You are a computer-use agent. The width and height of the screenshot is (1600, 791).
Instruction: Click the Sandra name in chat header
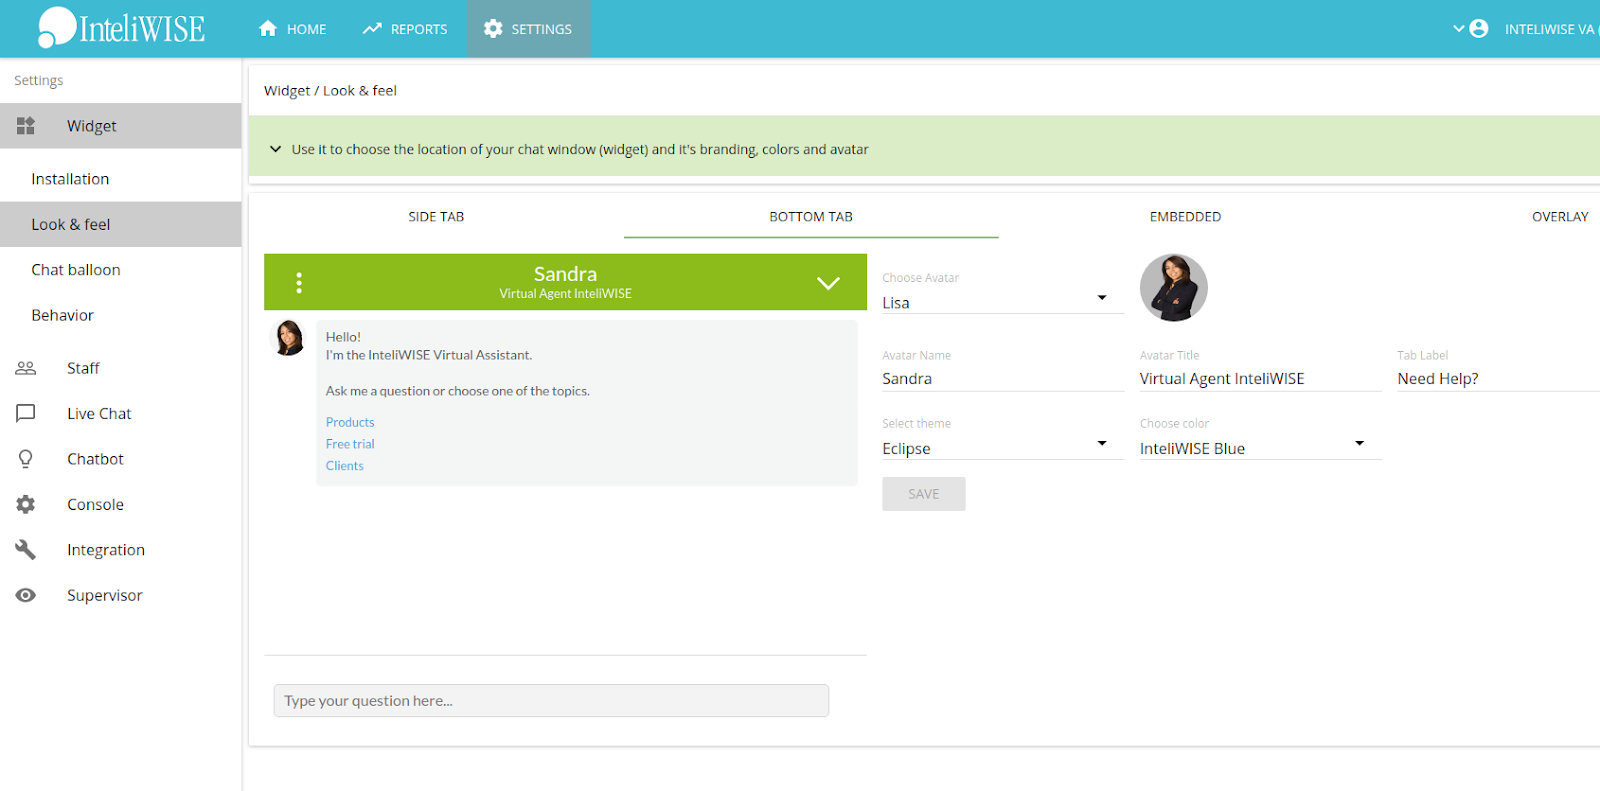click(x=565, y=274)
